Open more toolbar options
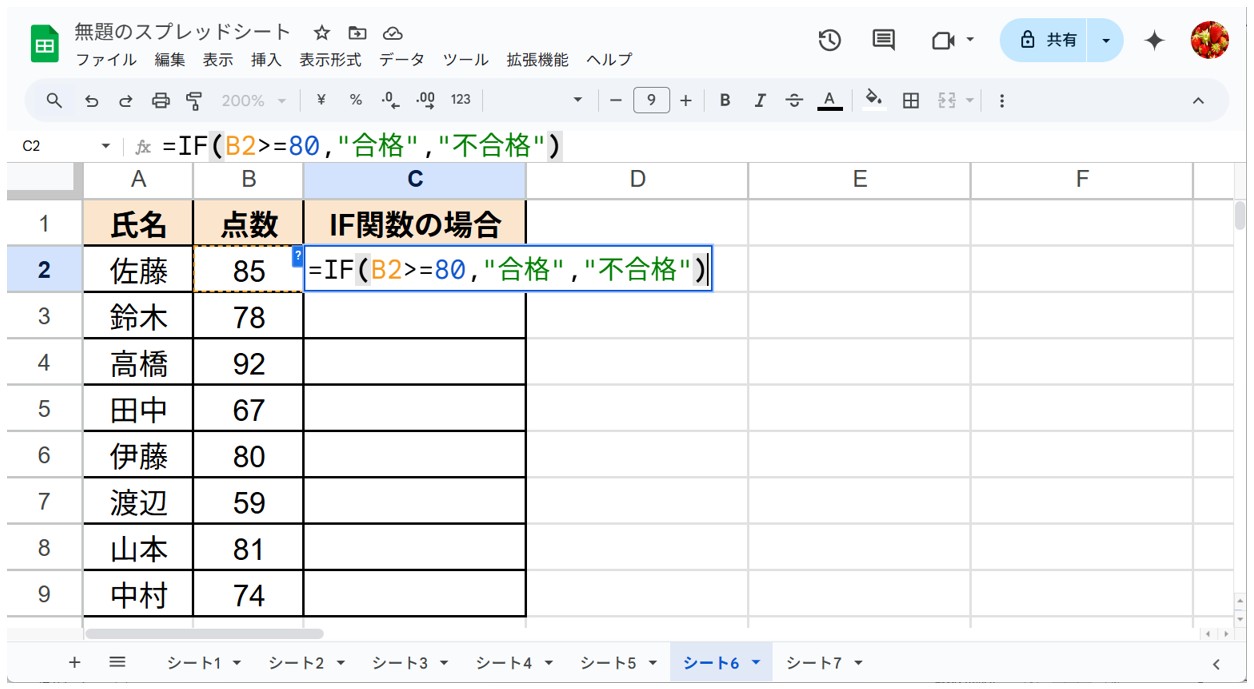Viewport: 1254px width, 689px height. click(1002, 100)
